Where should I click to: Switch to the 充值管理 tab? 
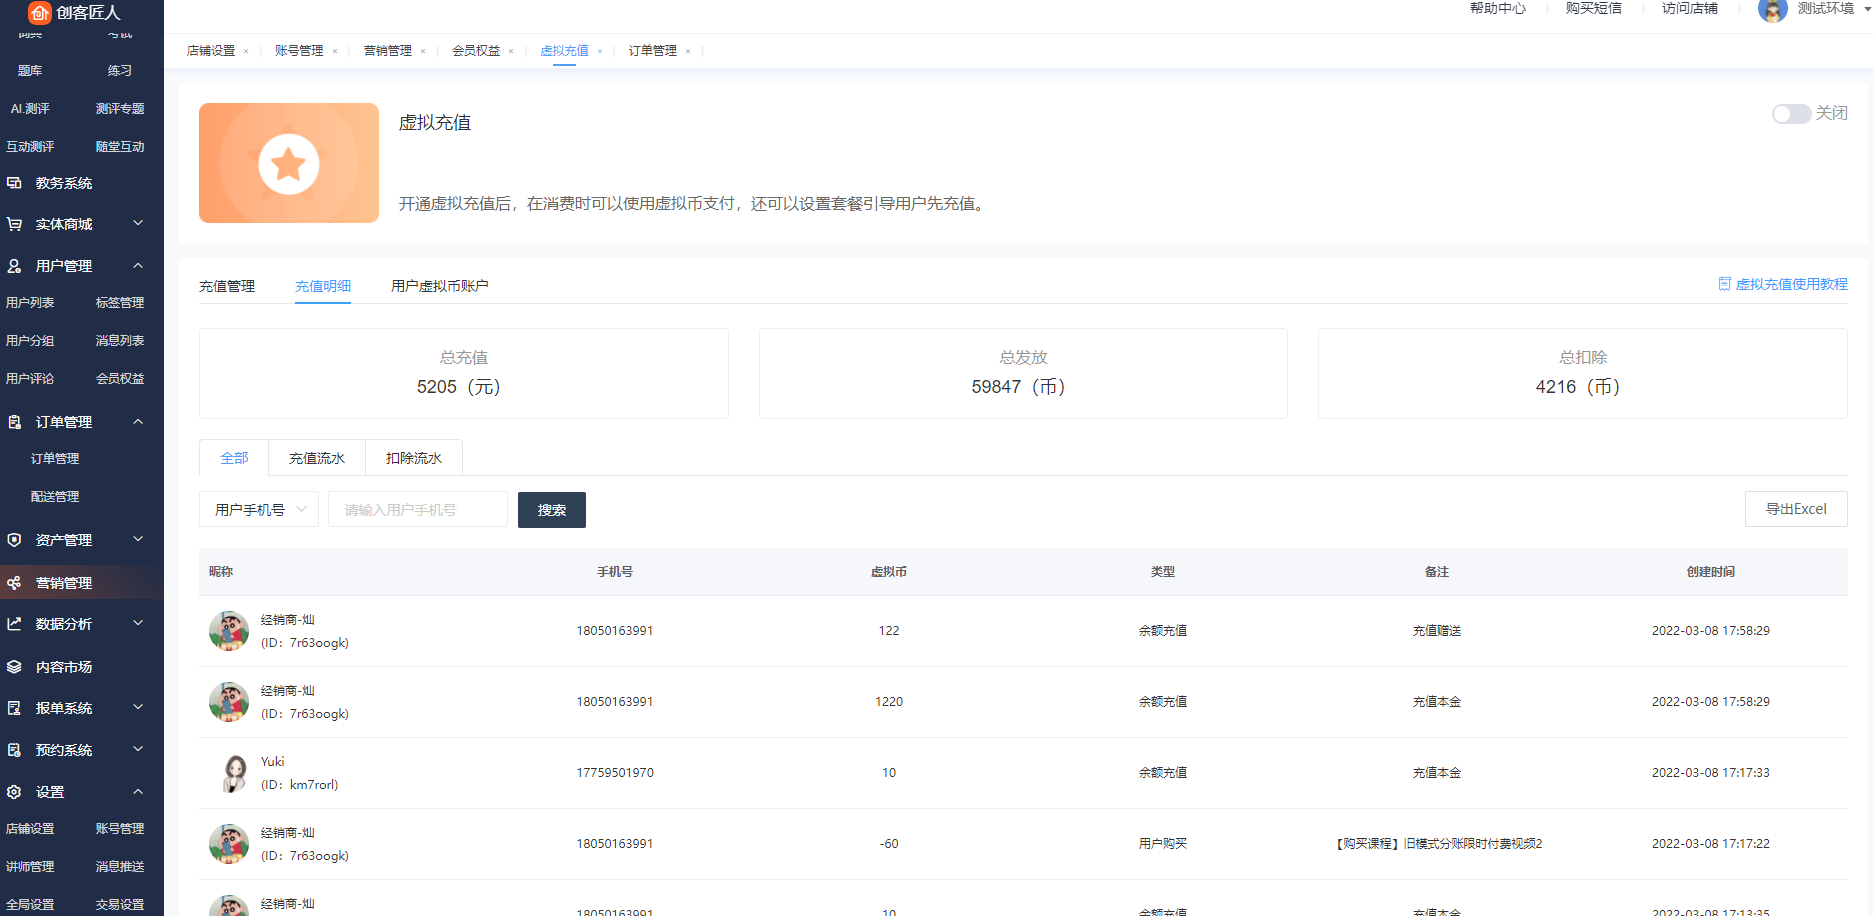point(227,286)
